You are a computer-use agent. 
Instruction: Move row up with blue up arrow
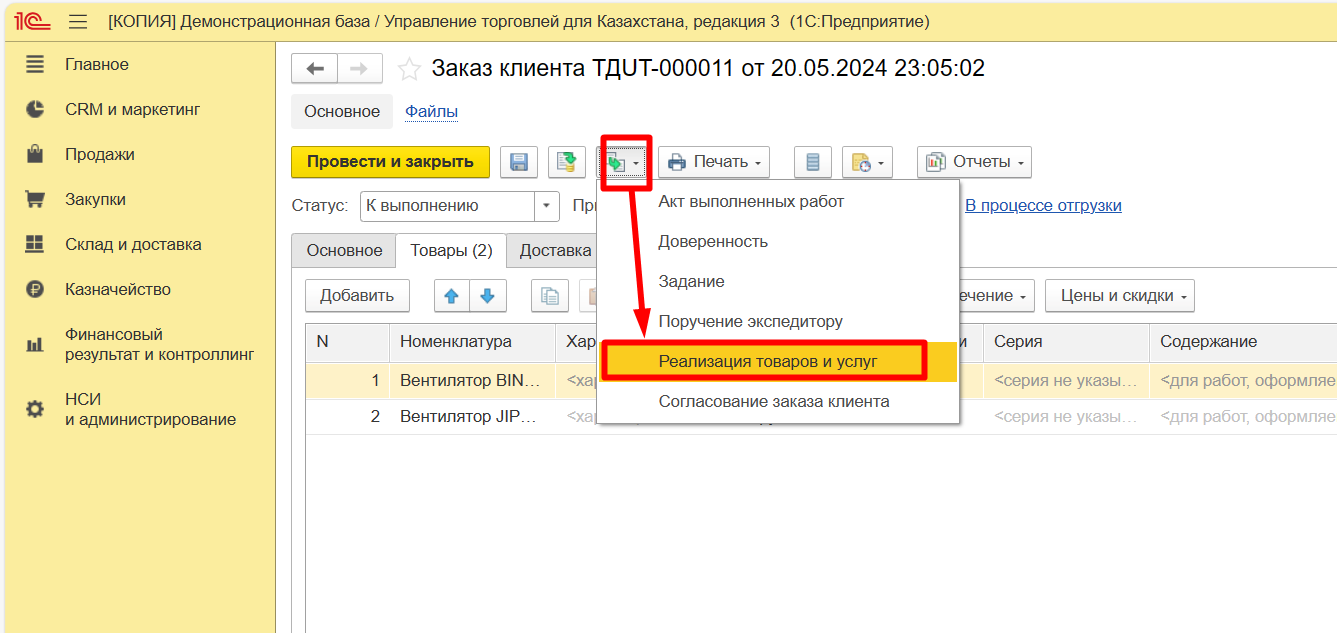click(451, 296)
